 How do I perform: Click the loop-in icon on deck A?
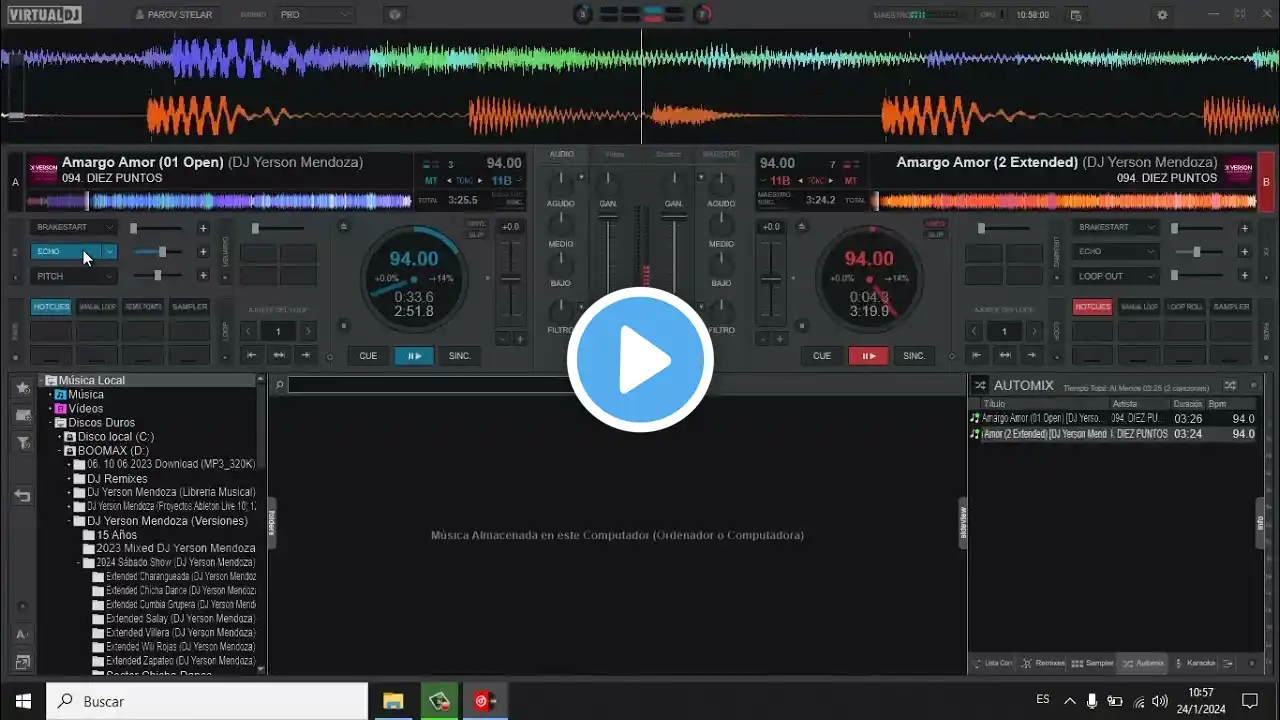[x=252, y=355]
